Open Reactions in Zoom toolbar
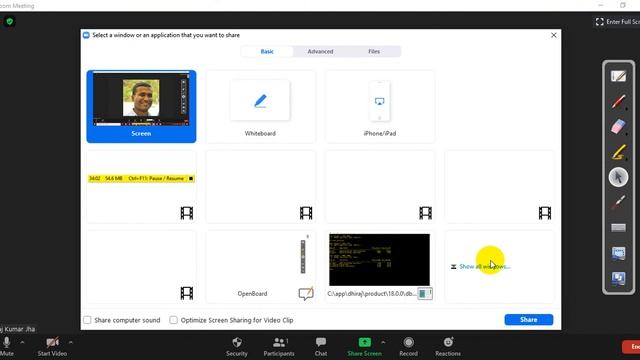 448,347
